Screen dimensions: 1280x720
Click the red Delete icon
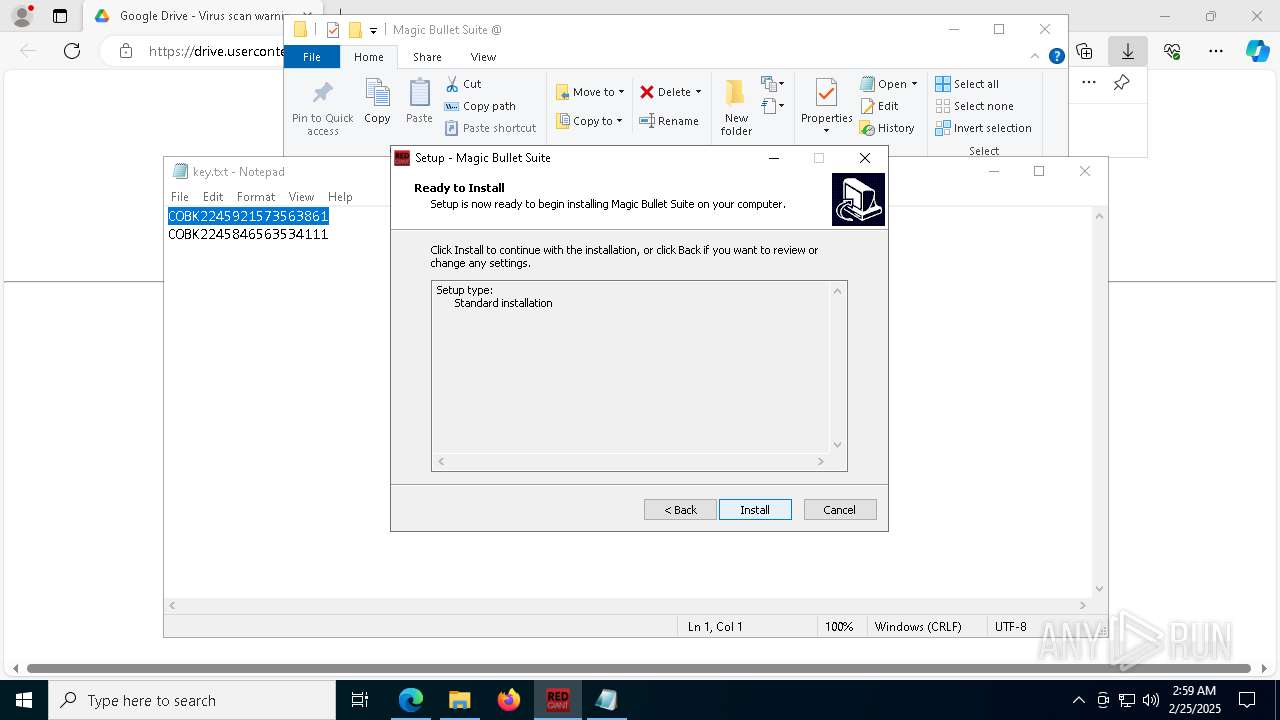click(x=647, y=92)
